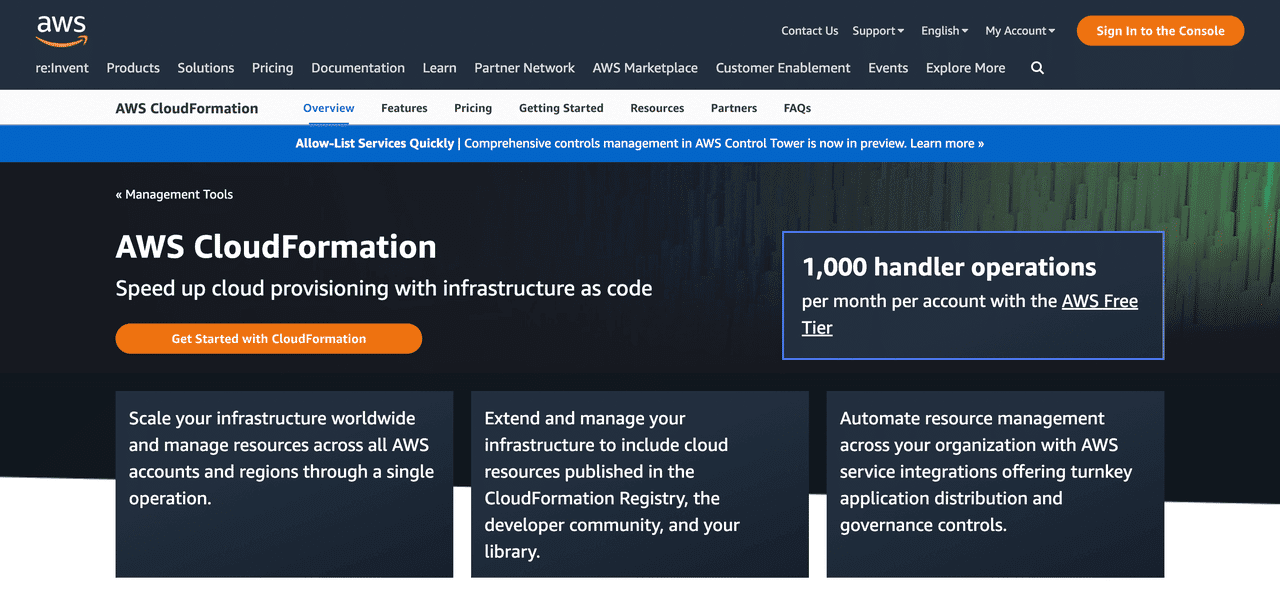Click AWS CloudFormation product title in subnav
Screen dimensions: 1280x607
pyautogui.click(x=187, y=108)
